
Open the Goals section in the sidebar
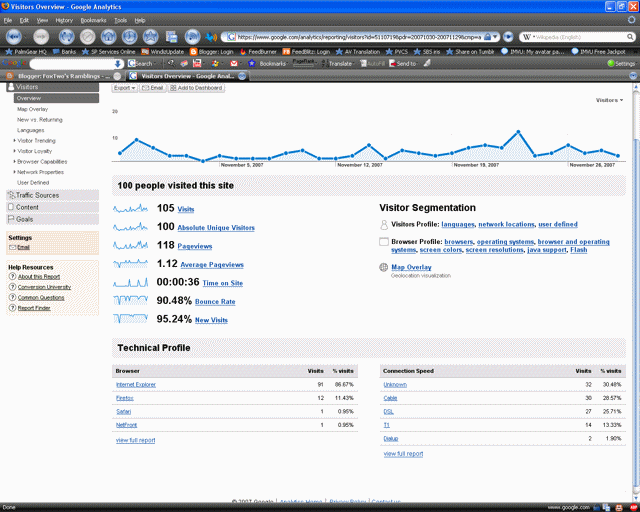53,219
